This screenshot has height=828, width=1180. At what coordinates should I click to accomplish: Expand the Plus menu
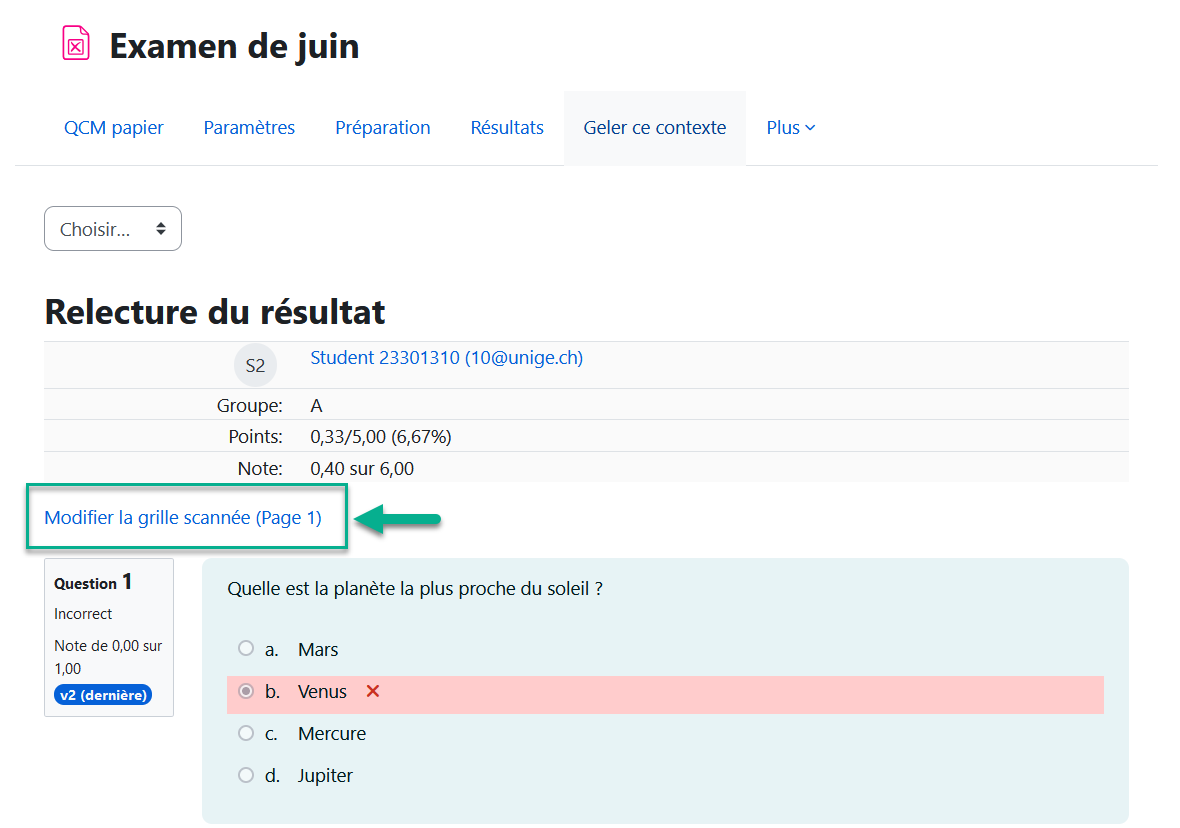tap(790, 128)
